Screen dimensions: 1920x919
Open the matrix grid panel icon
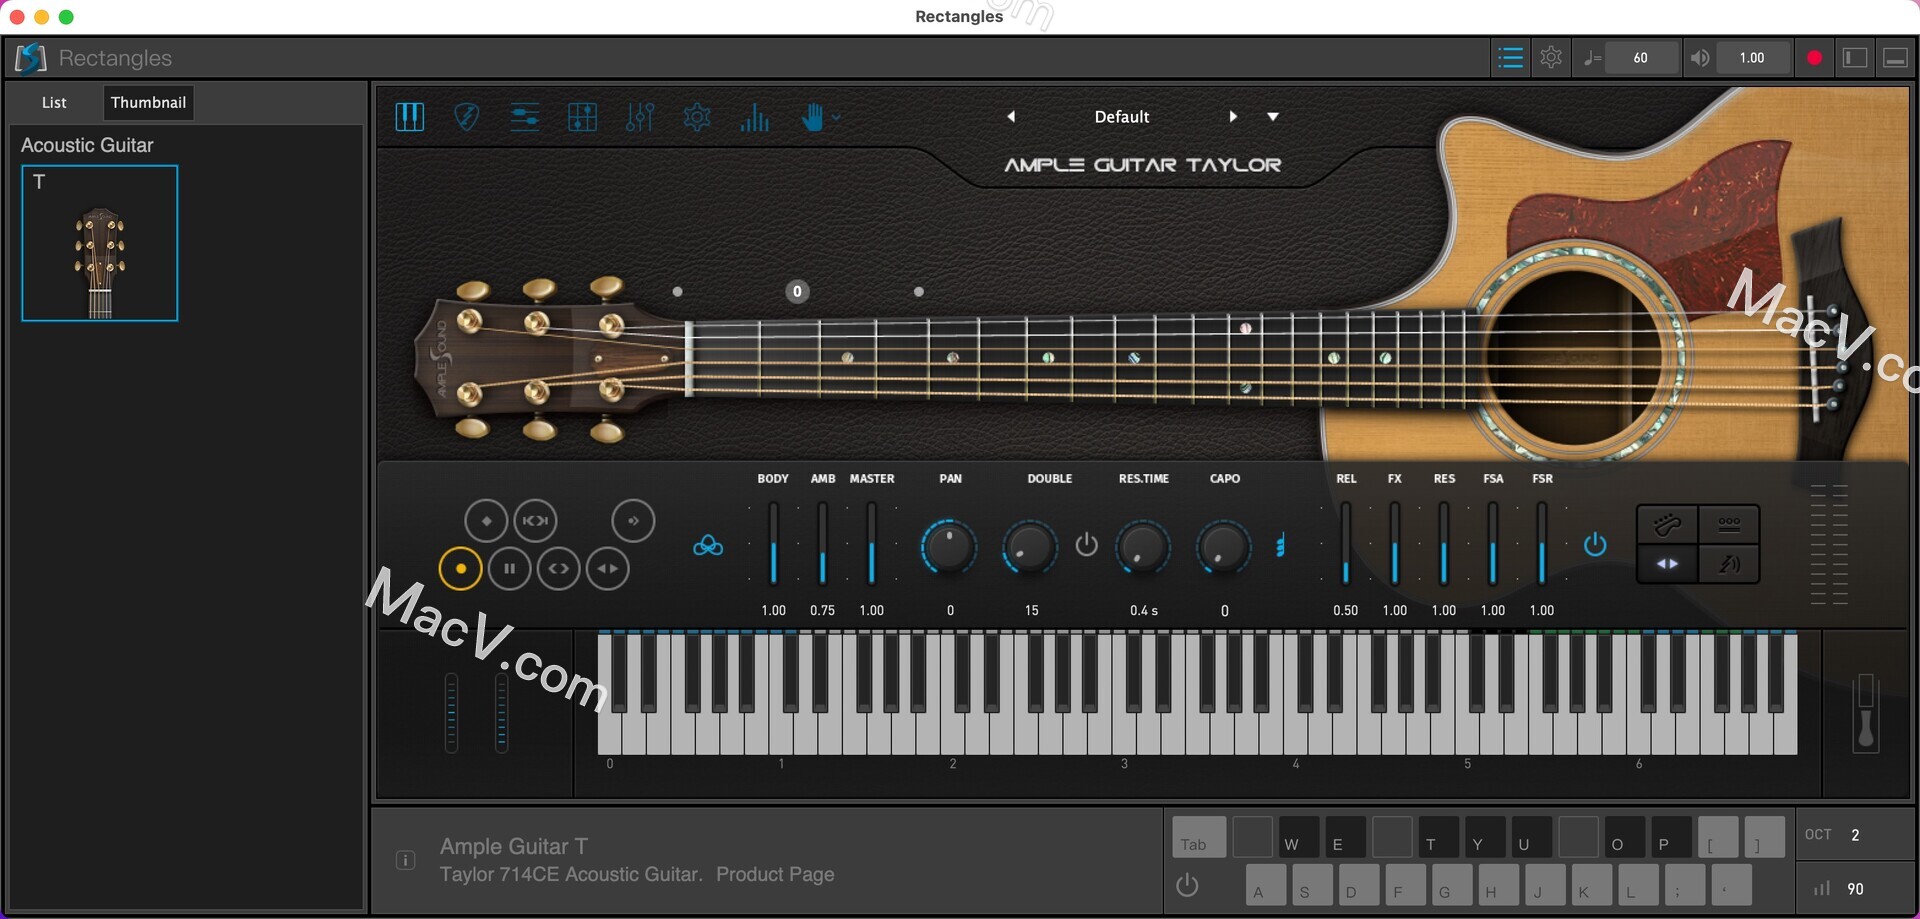click(582, 117)
